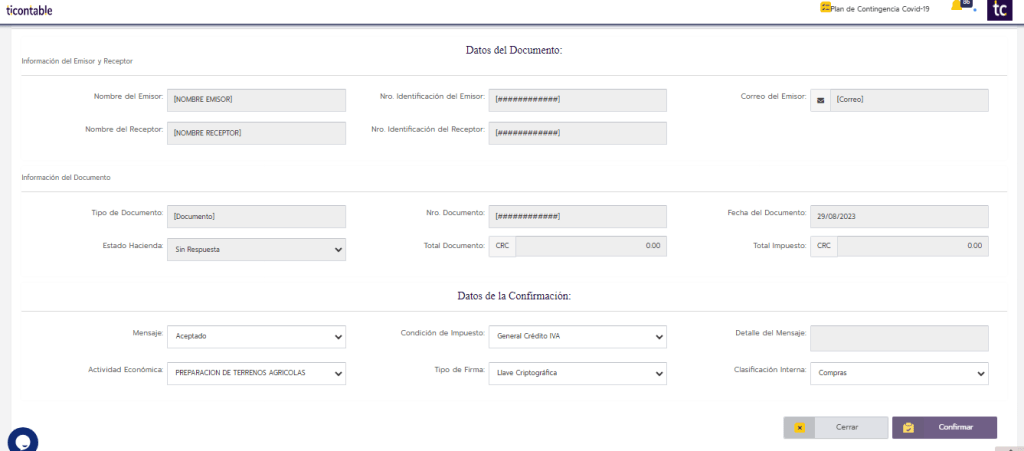
Task: Click the clipboard icon on Confirmar
Action: coord(908,428)
